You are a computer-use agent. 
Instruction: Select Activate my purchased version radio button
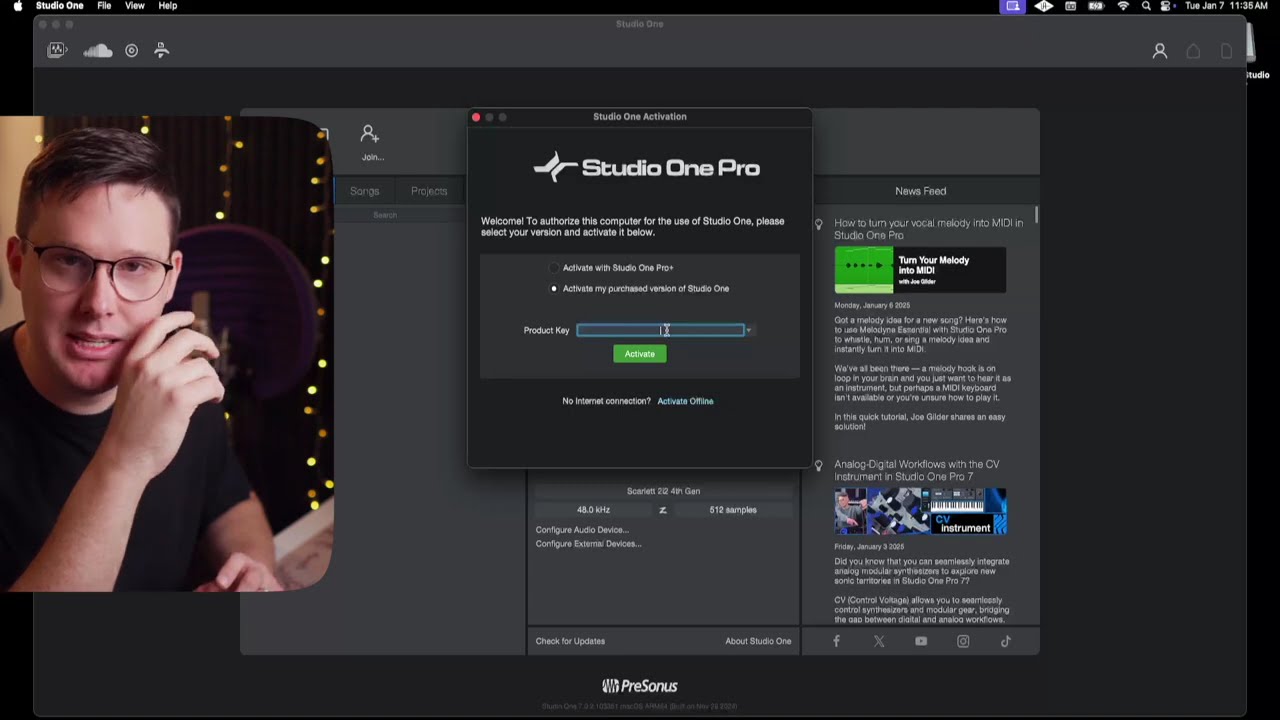555,289
